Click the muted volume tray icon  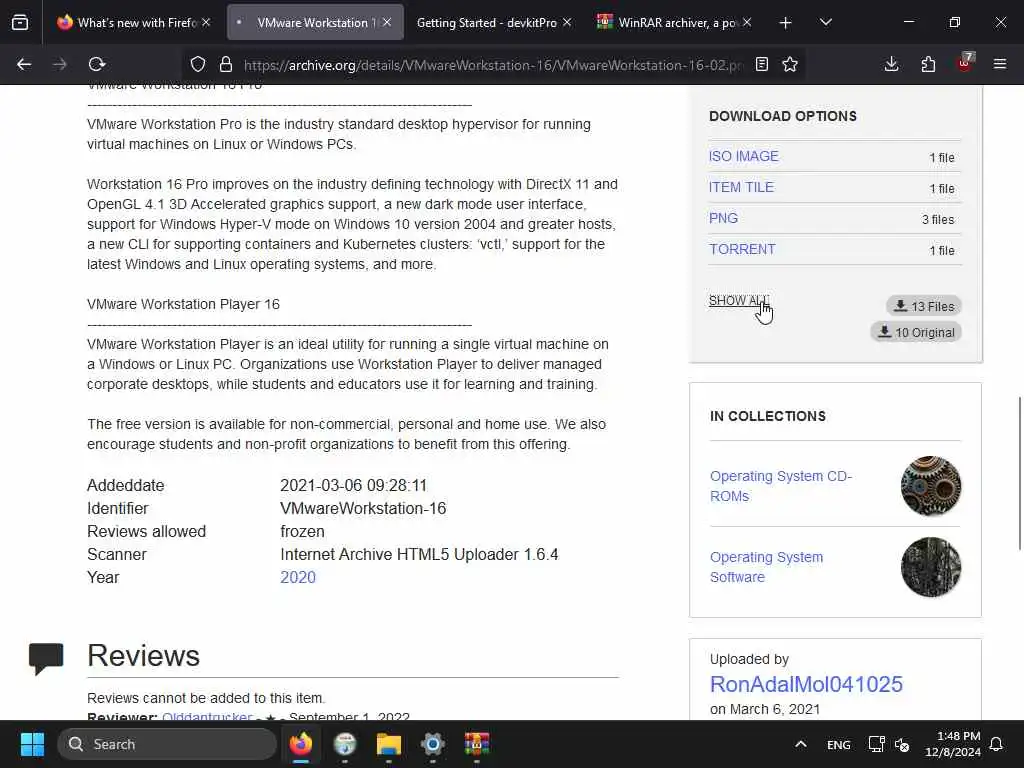pyautogui.click(x=902, y=744)
